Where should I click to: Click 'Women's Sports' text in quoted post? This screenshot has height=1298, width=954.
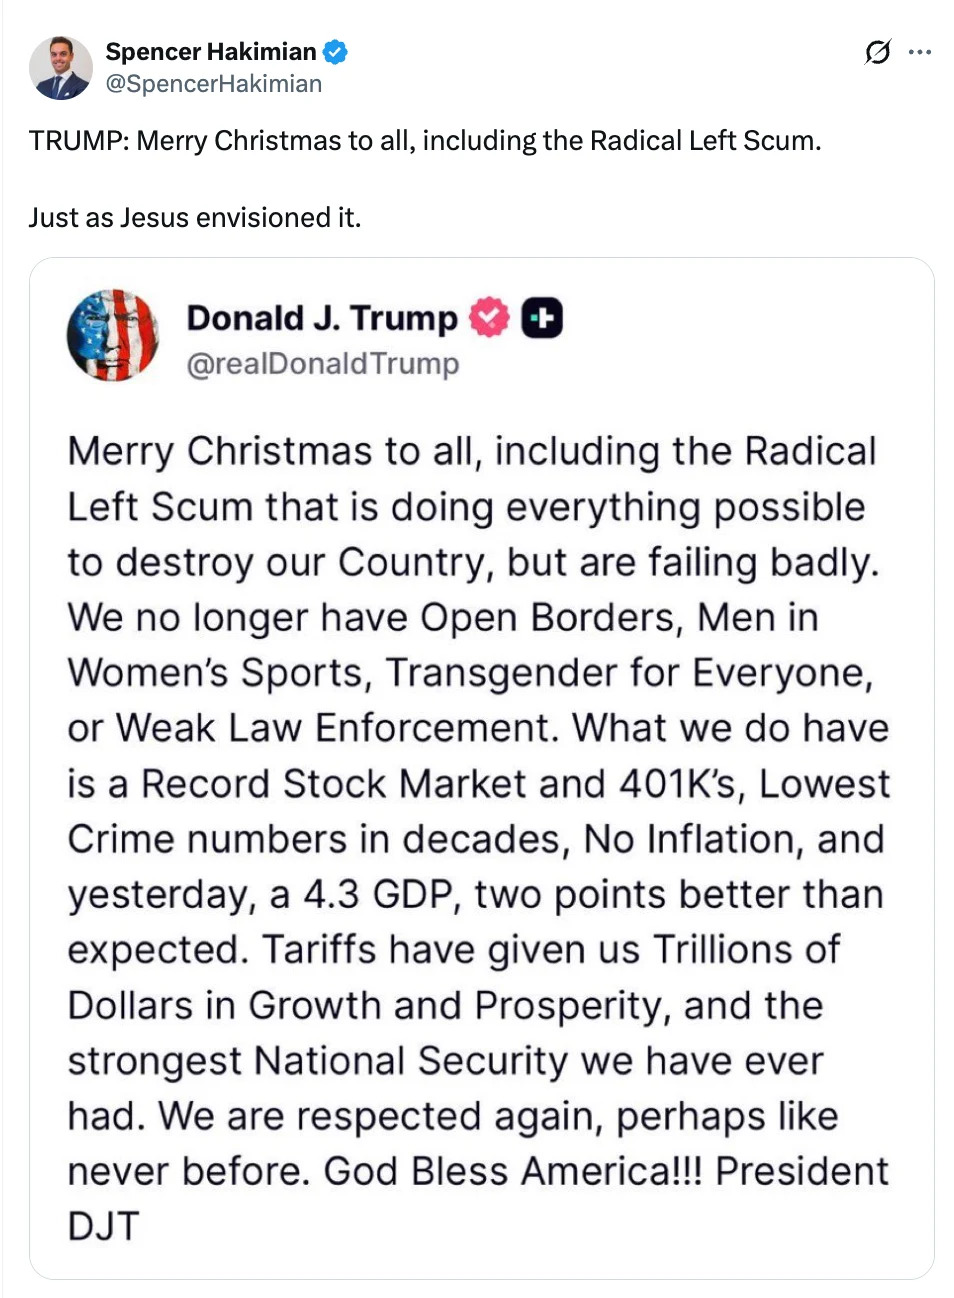point(215,673)
